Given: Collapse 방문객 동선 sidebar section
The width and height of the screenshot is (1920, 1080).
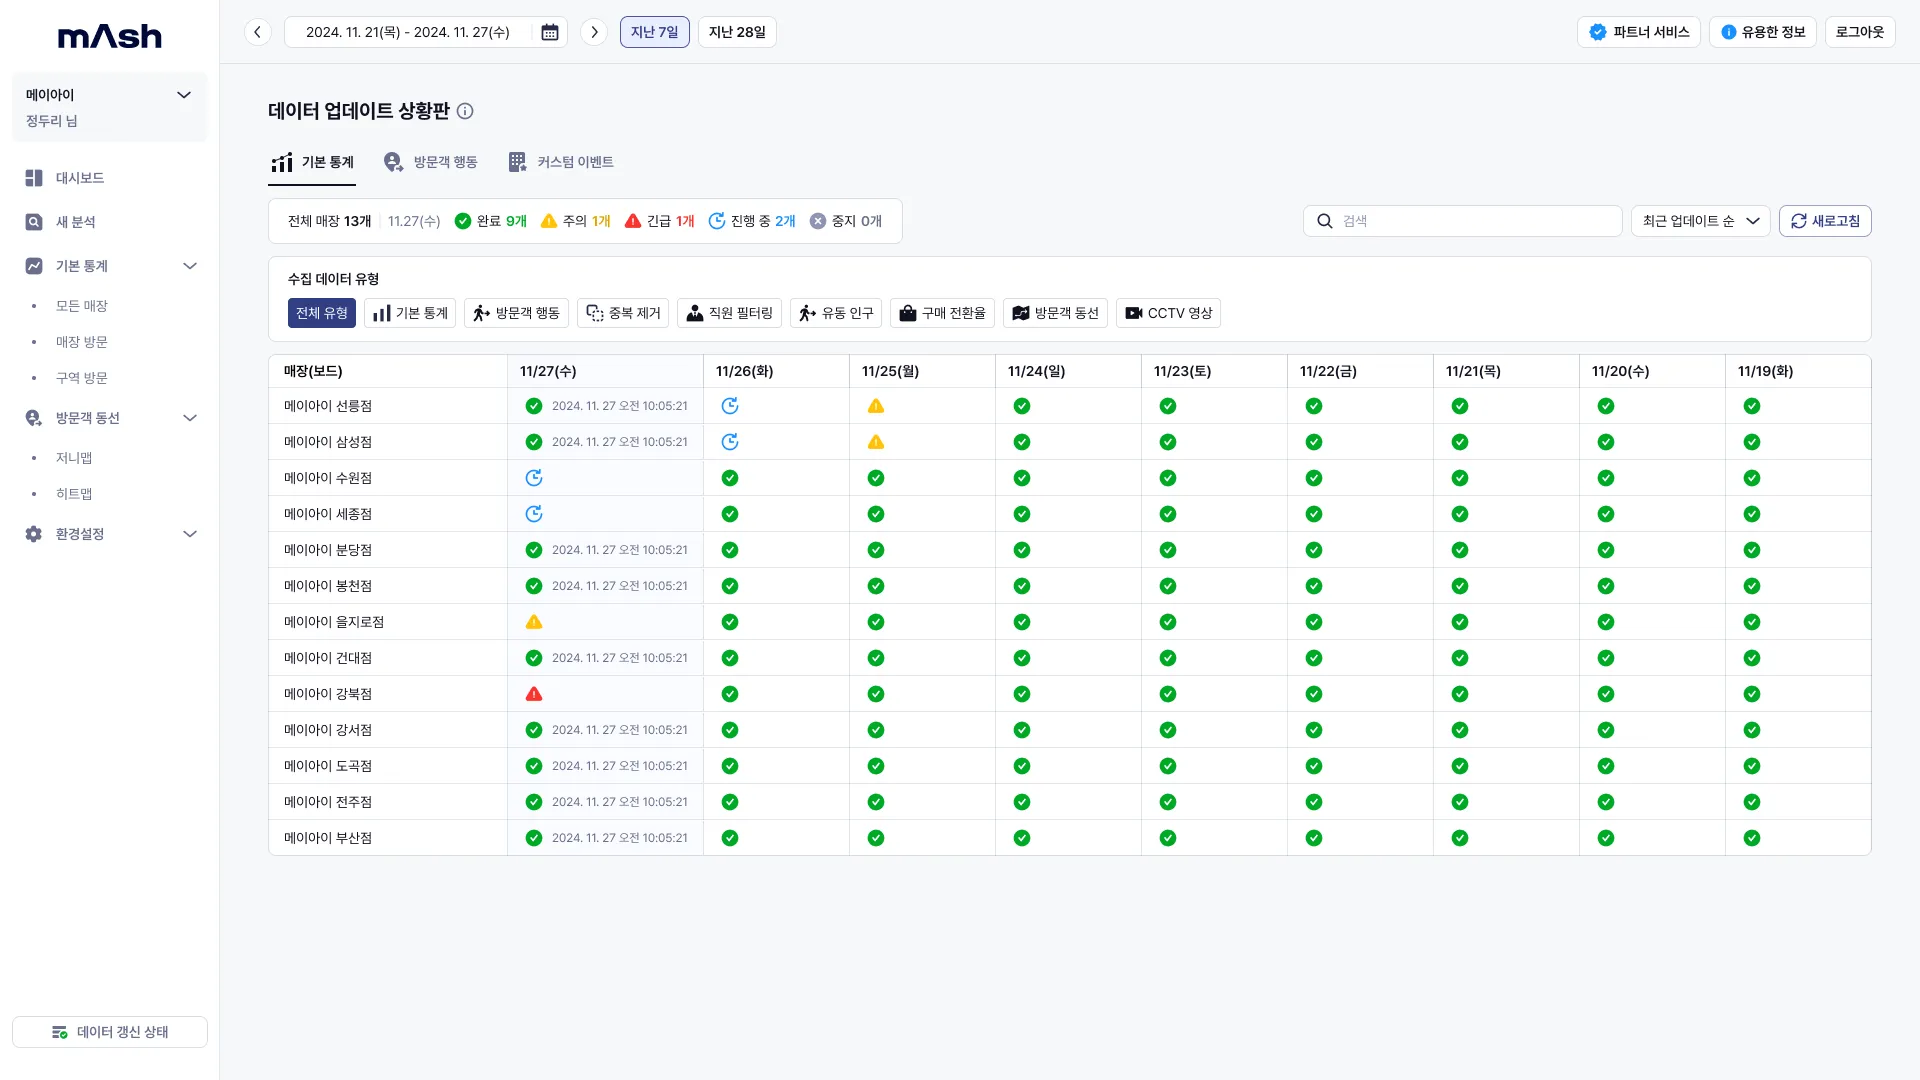Looking at the screenshot, I should (x=190, y=418).
